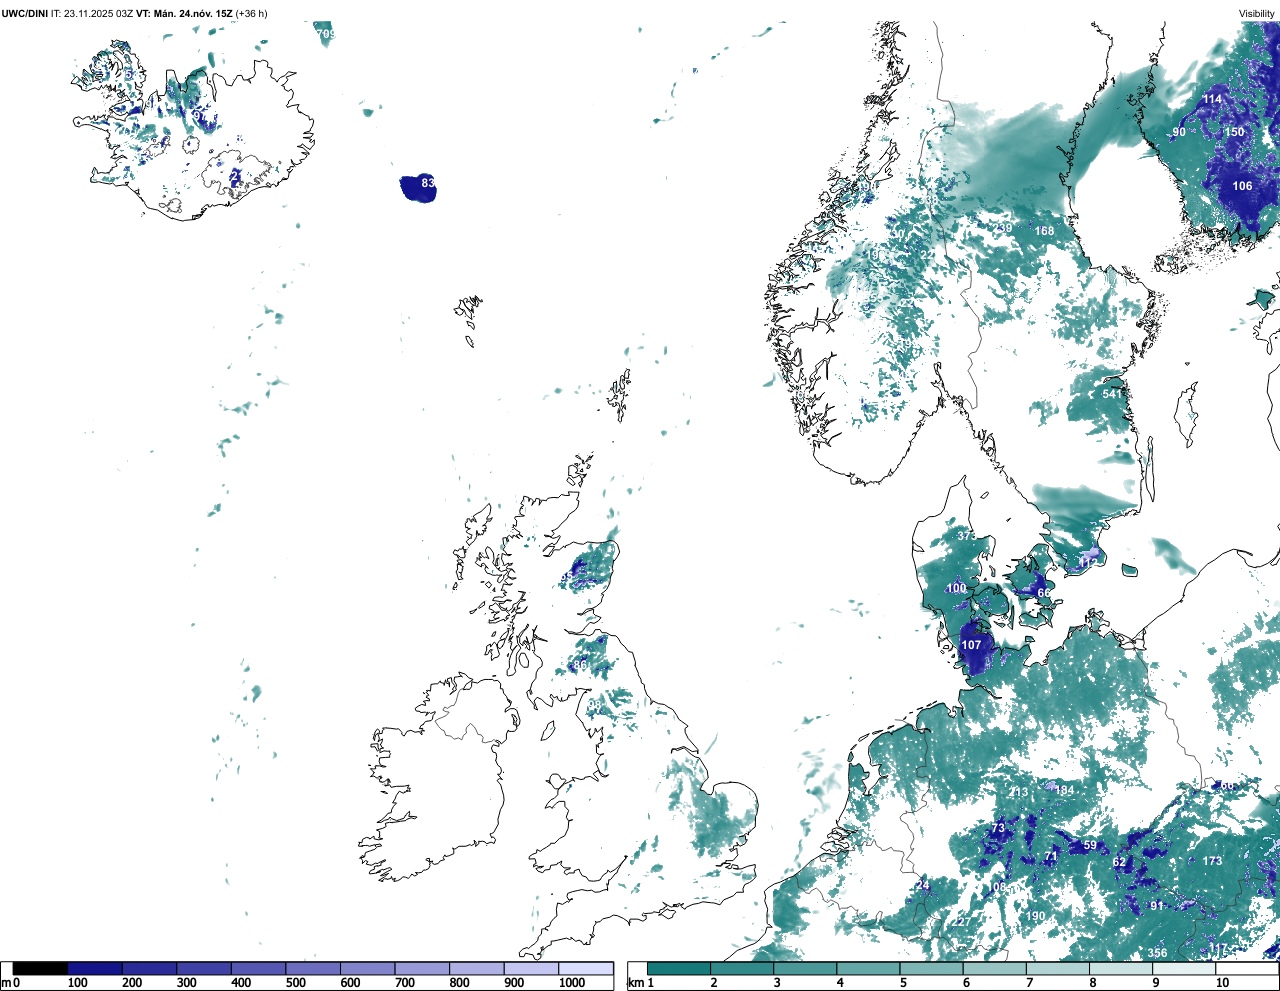Click the '86' value over southern Scotland
The height and width of the screenshot is (991, 1280).
point(580,665)
